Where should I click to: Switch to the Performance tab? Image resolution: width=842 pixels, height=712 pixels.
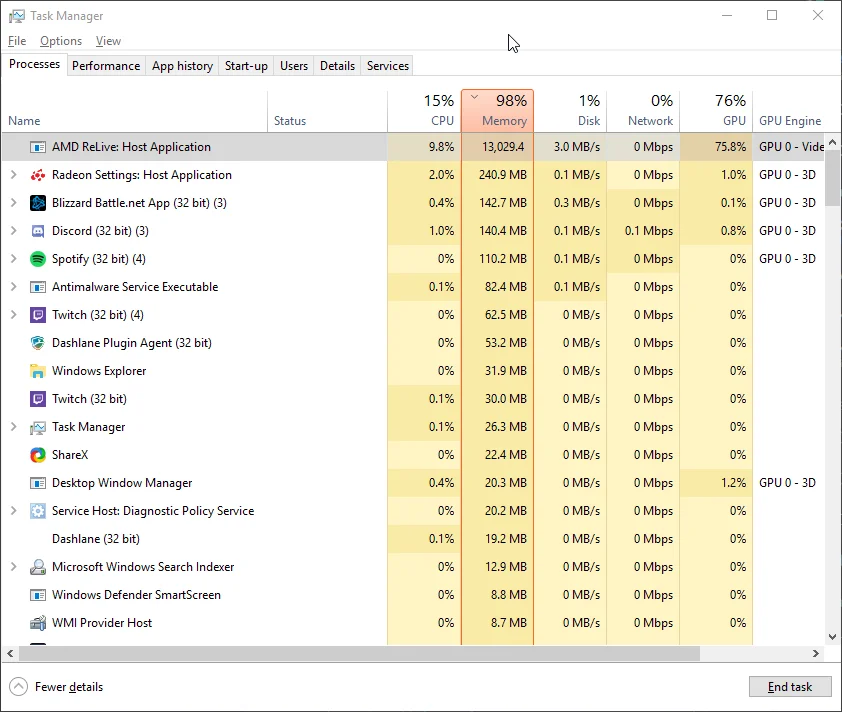(x=106, y=66)
